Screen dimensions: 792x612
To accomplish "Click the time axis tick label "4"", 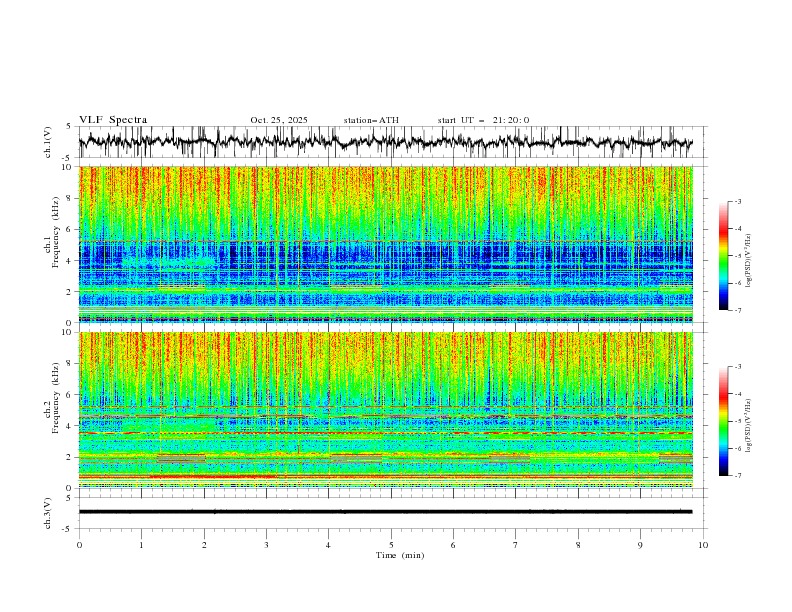I will 329,545.
